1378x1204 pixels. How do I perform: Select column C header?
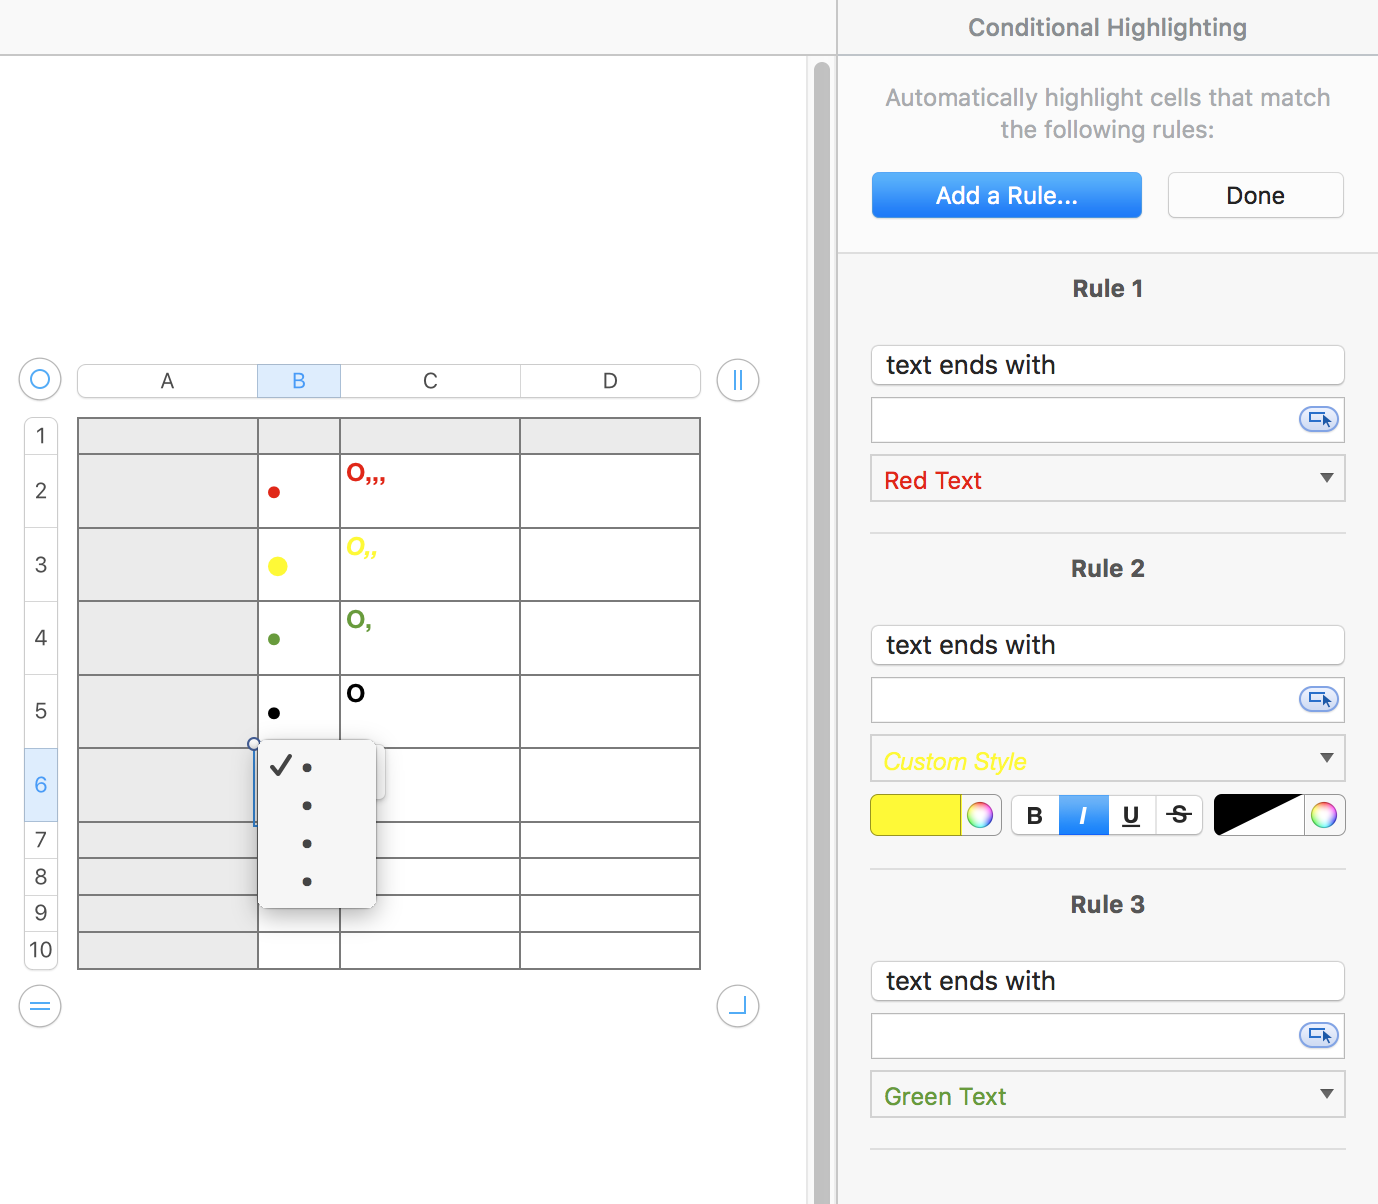click(430, 381)
